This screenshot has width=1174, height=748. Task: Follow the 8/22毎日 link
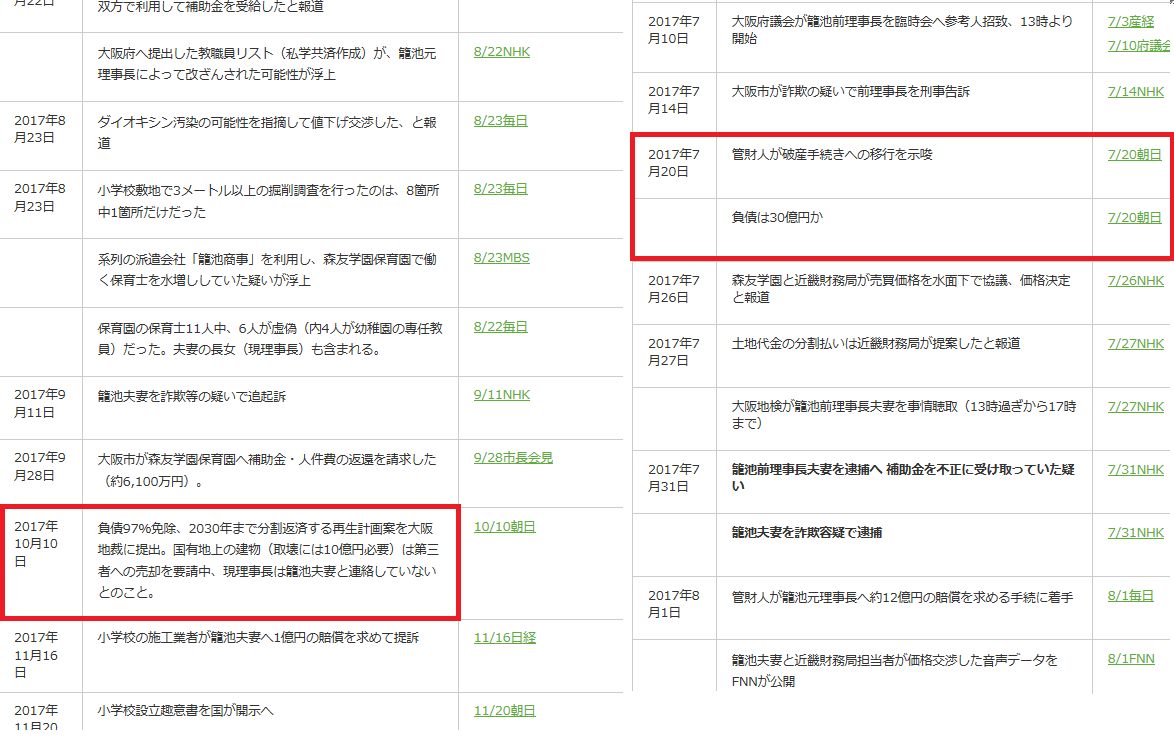(x=500, y=327)
